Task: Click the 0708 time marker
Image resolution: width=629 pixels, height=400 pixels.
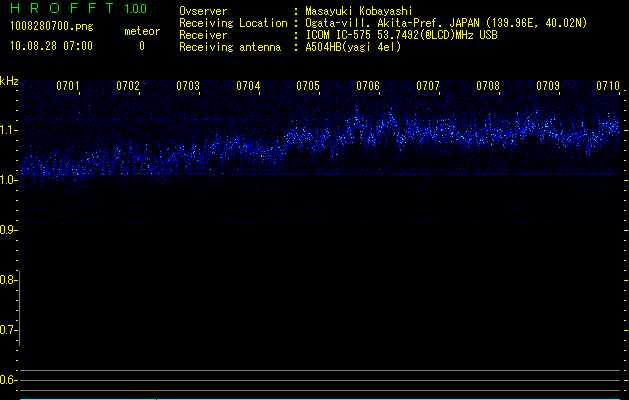Action: (x=488, y=87)
